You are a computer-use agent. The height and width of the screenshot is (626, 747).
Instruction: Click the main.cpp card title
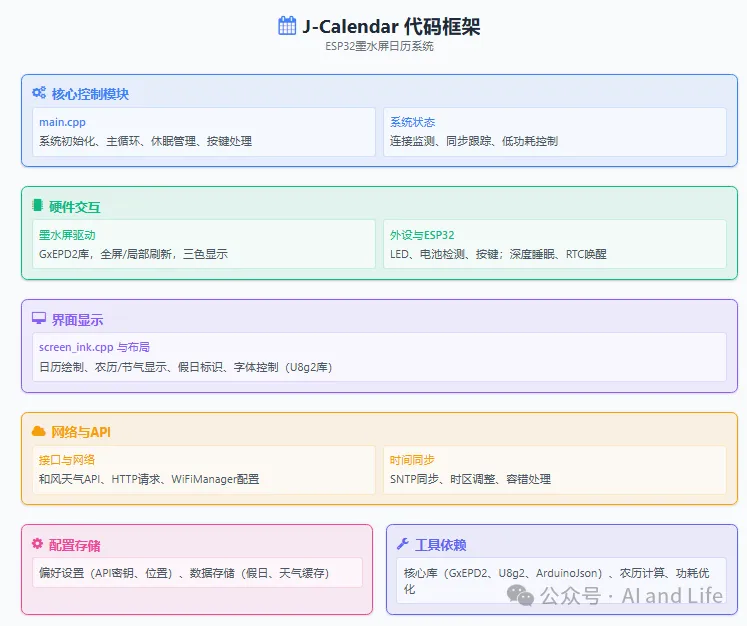[62, 122]
